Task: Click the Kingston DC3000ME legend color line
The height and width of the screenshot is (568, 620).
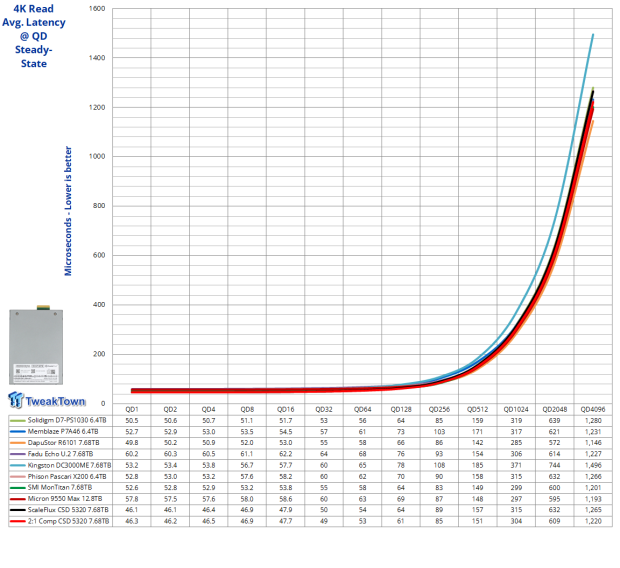Action: click(15, 465)
